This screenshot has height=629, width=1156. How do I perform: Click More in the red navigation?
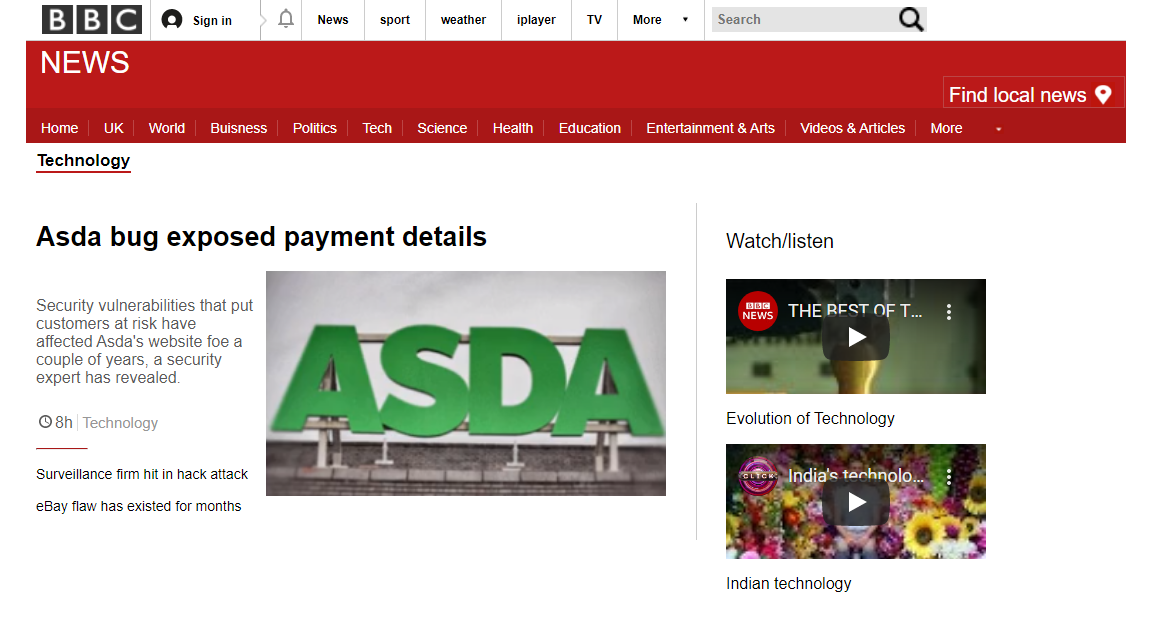point(946,128)
